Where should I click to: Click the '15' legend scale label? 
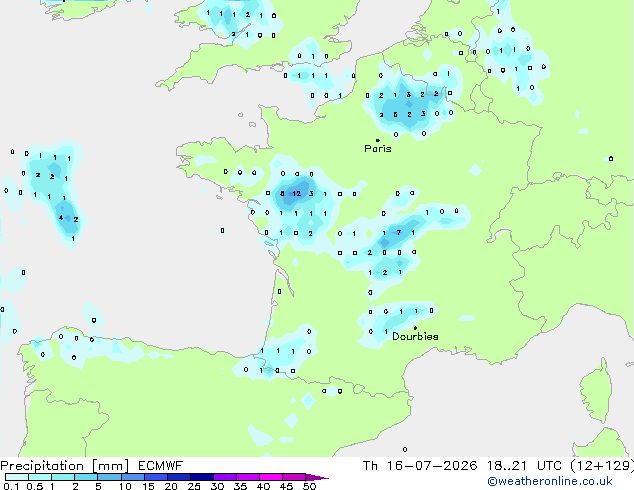(x=148, y=486)
